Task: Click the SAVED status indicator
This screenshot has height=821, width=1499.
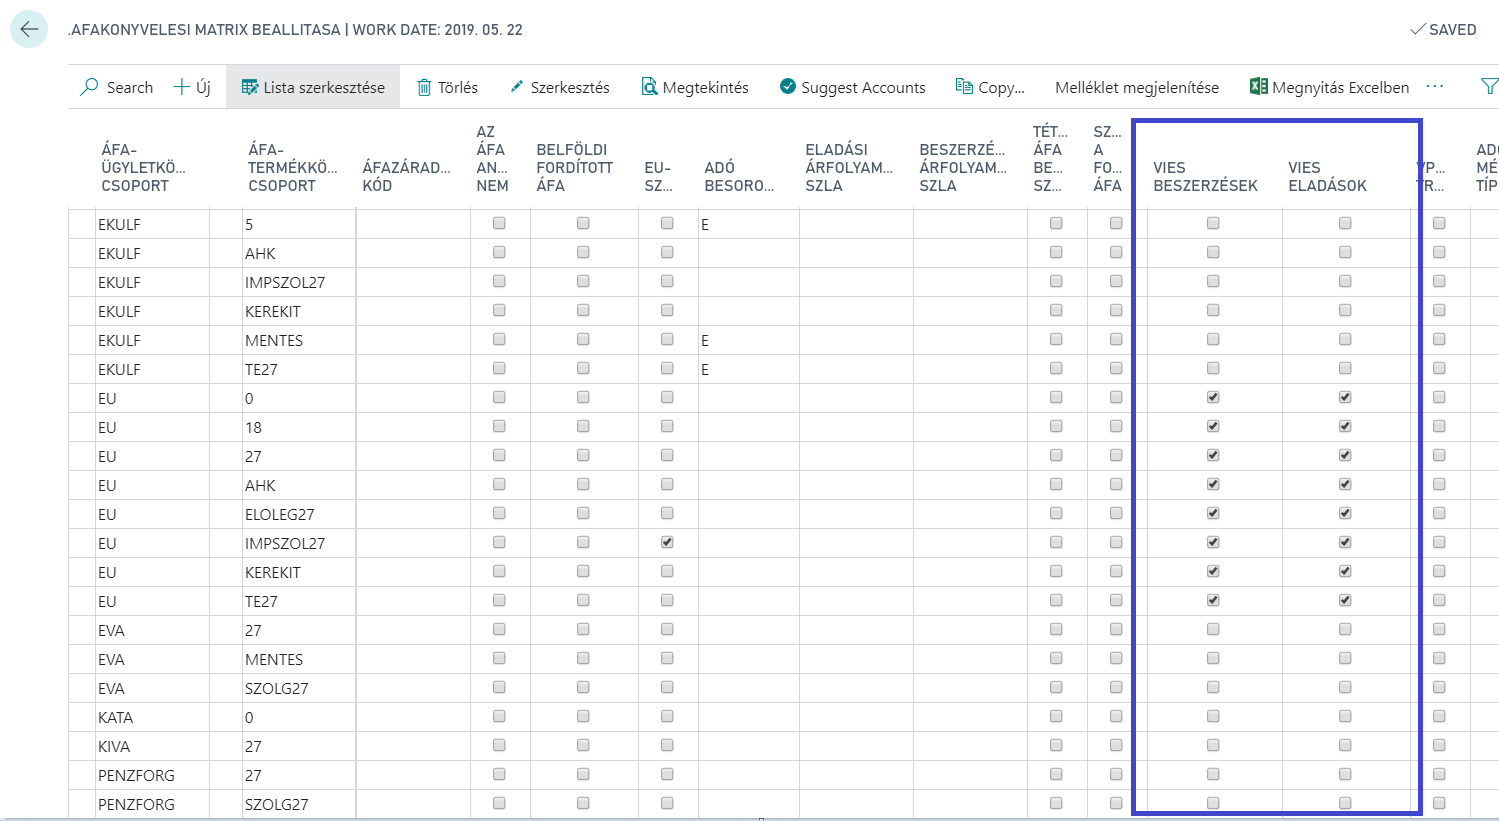Action: pos(1443,30)
